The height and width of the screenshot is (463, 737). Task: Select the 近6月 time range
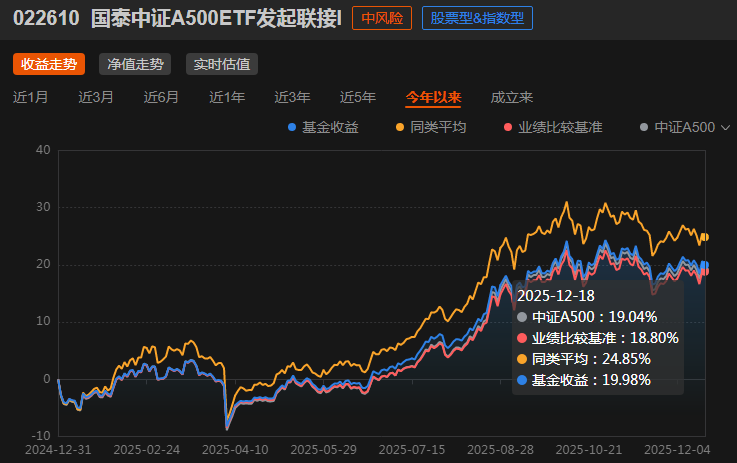161,97
